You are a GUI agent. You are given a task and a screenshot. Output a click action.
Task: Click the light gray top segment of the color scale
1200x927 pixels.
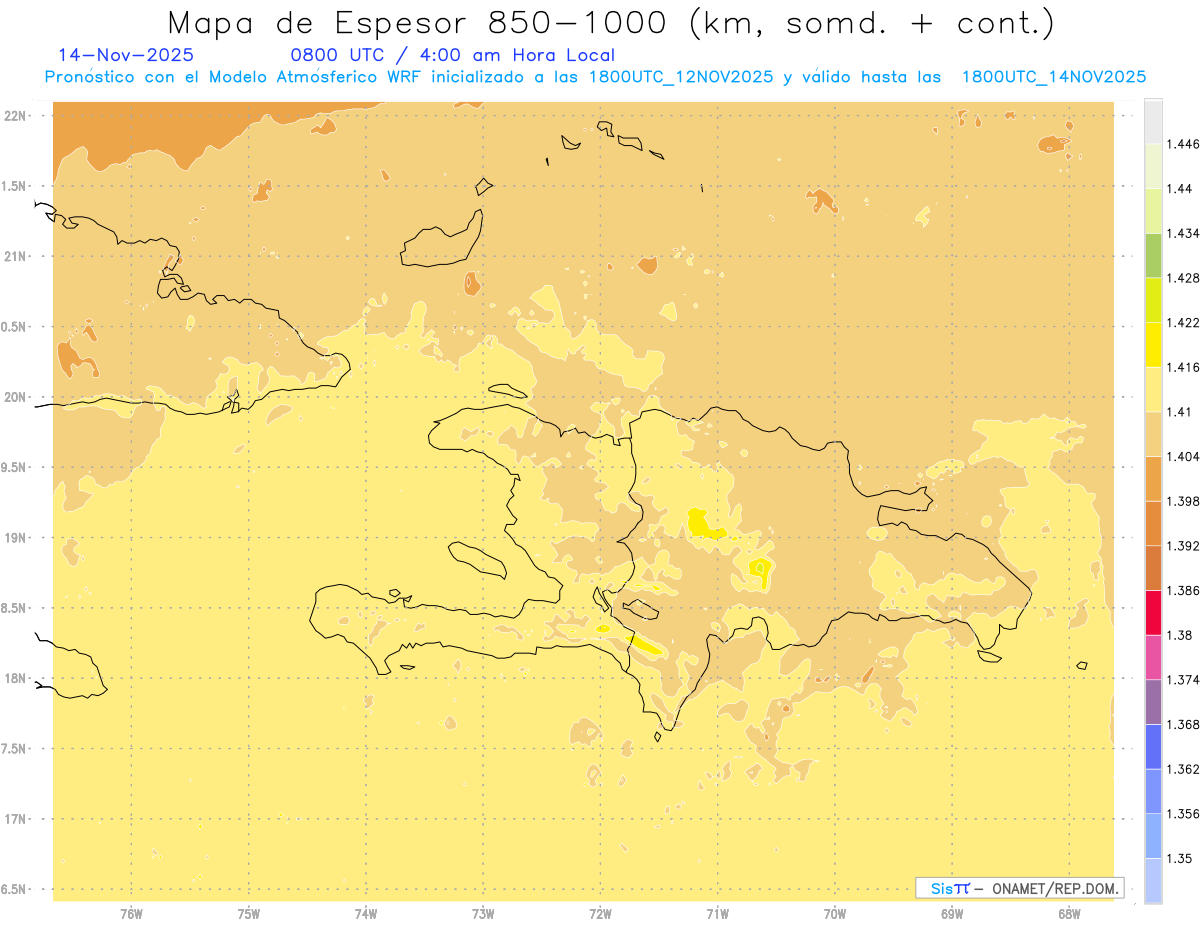coord(1153,121)
